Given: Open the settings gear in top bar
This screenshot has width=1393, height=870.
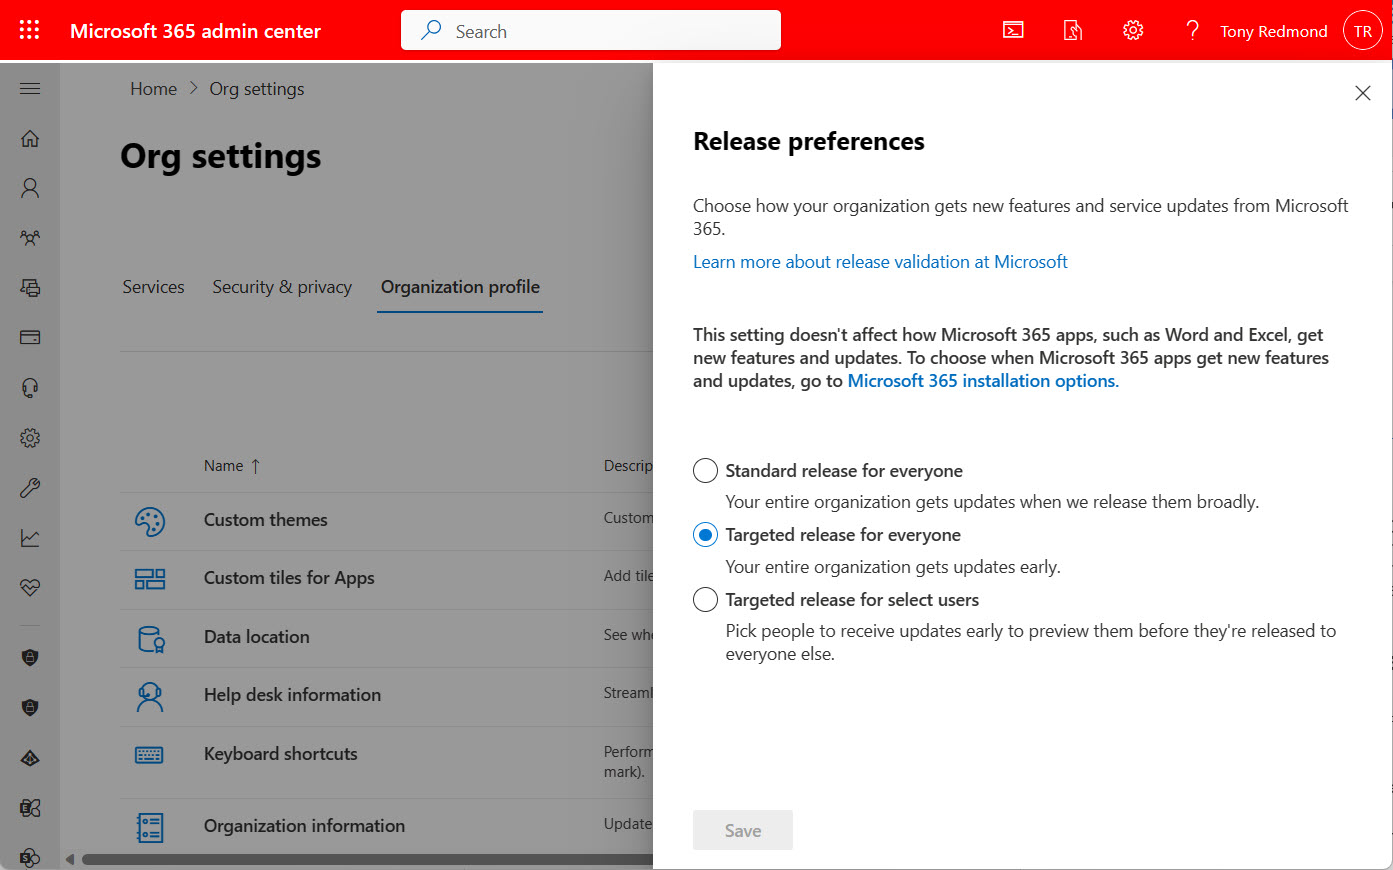Looking at the screenshot, I should (x=1133, y=31).
